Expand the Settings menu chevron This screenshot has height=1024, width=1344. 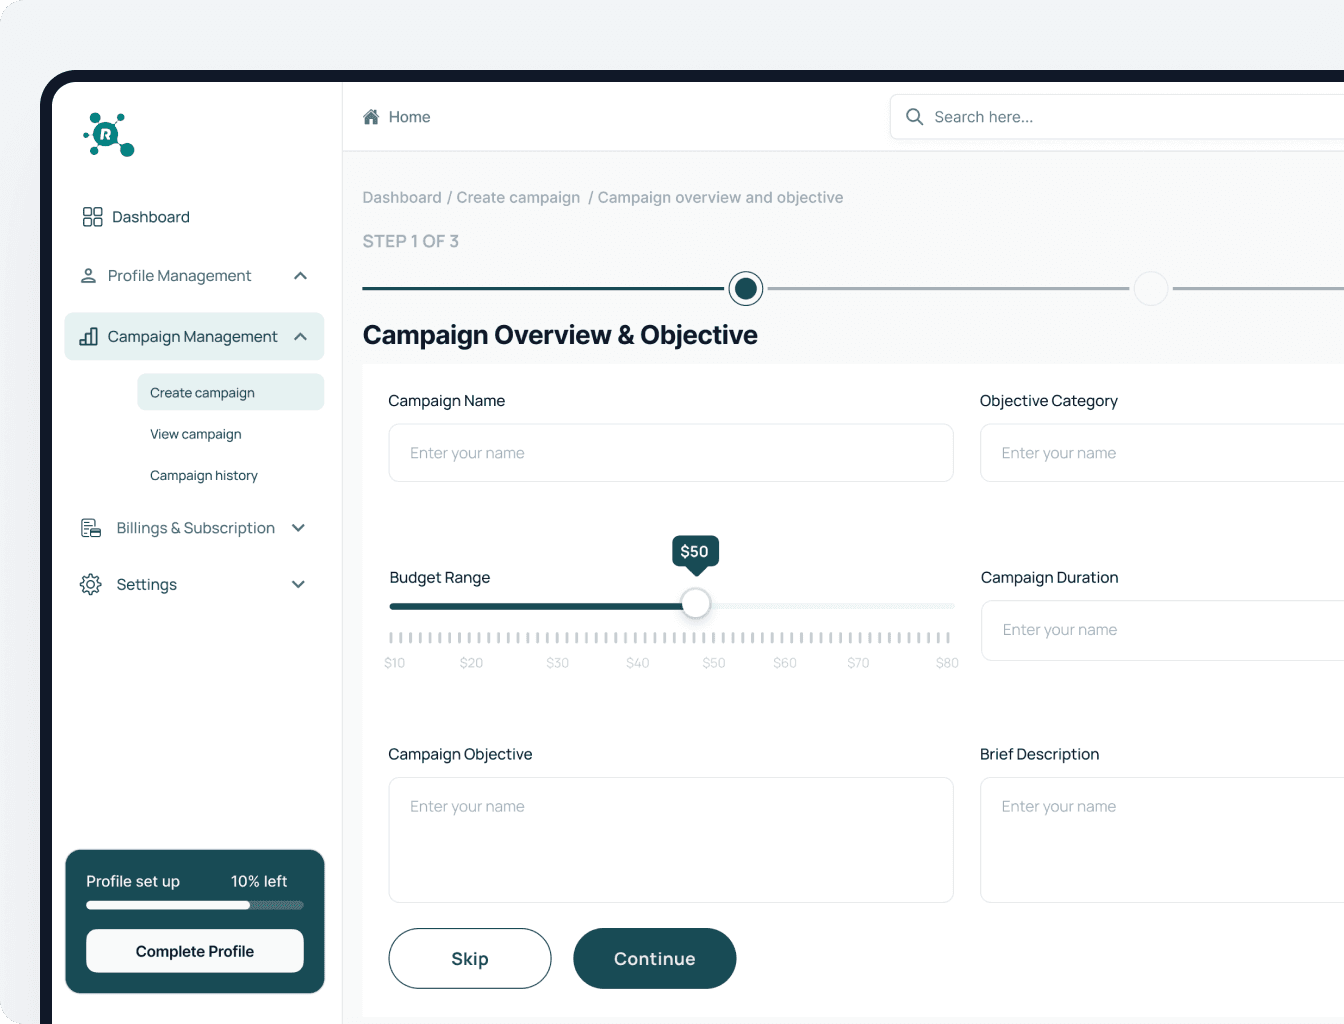[x=298, y=585]
